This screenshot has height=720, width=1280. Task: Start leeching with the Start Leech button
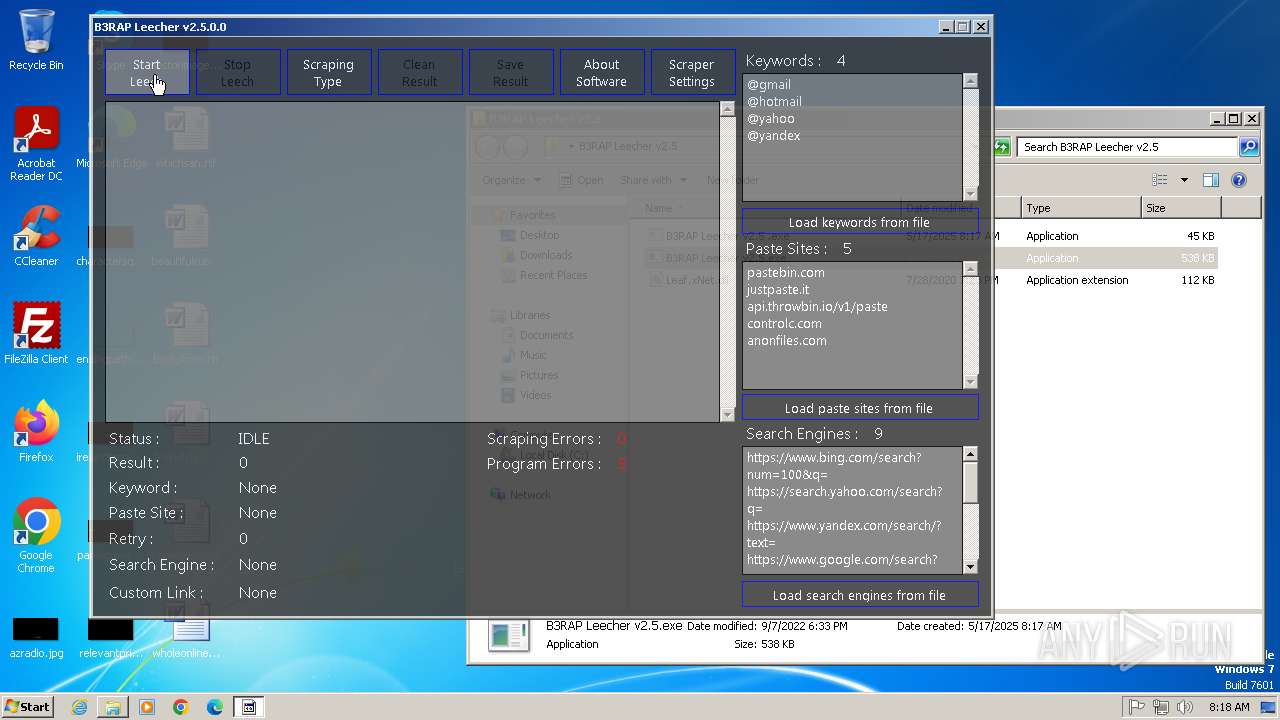pos(147,73)
